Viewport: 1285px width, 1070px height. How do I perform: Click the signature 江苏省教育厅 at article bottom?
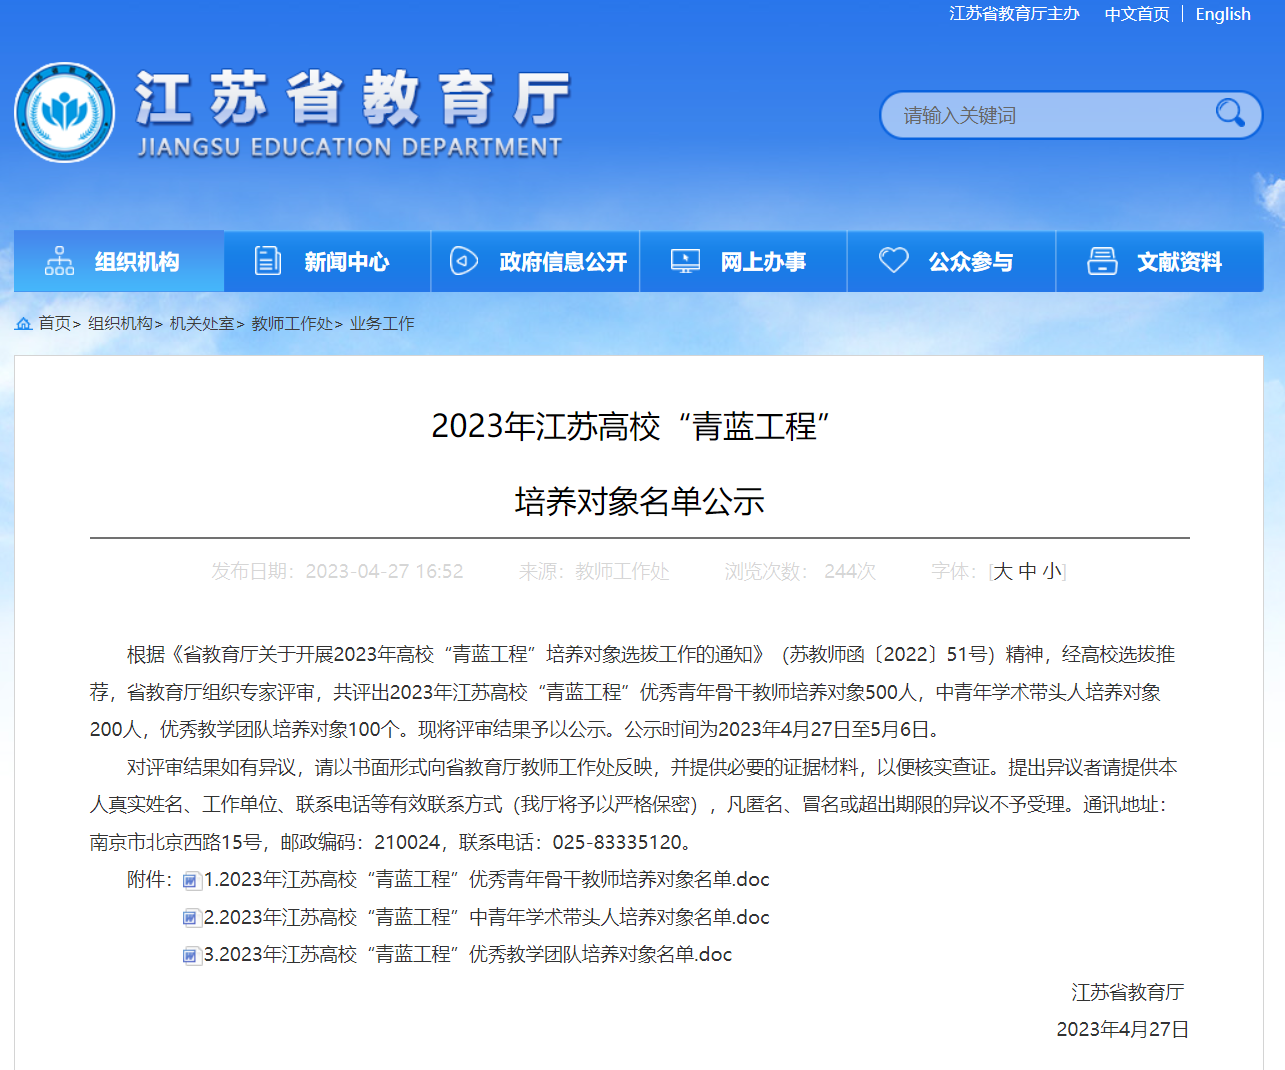pos(1128,992)
